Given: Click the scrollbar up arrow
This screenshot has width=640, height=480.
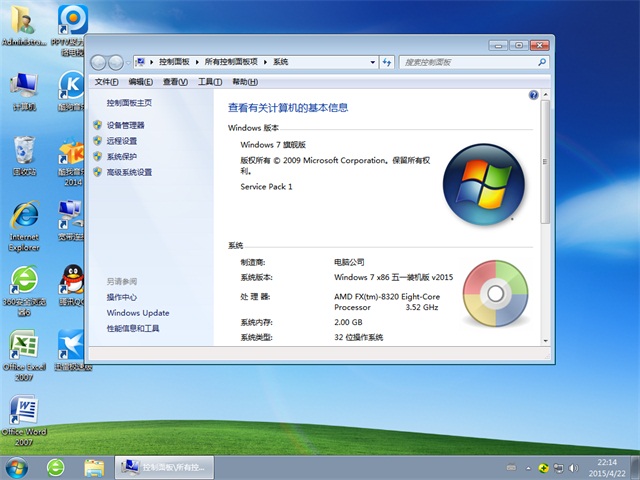Looking at the screenshot, I should coord(545,95).
